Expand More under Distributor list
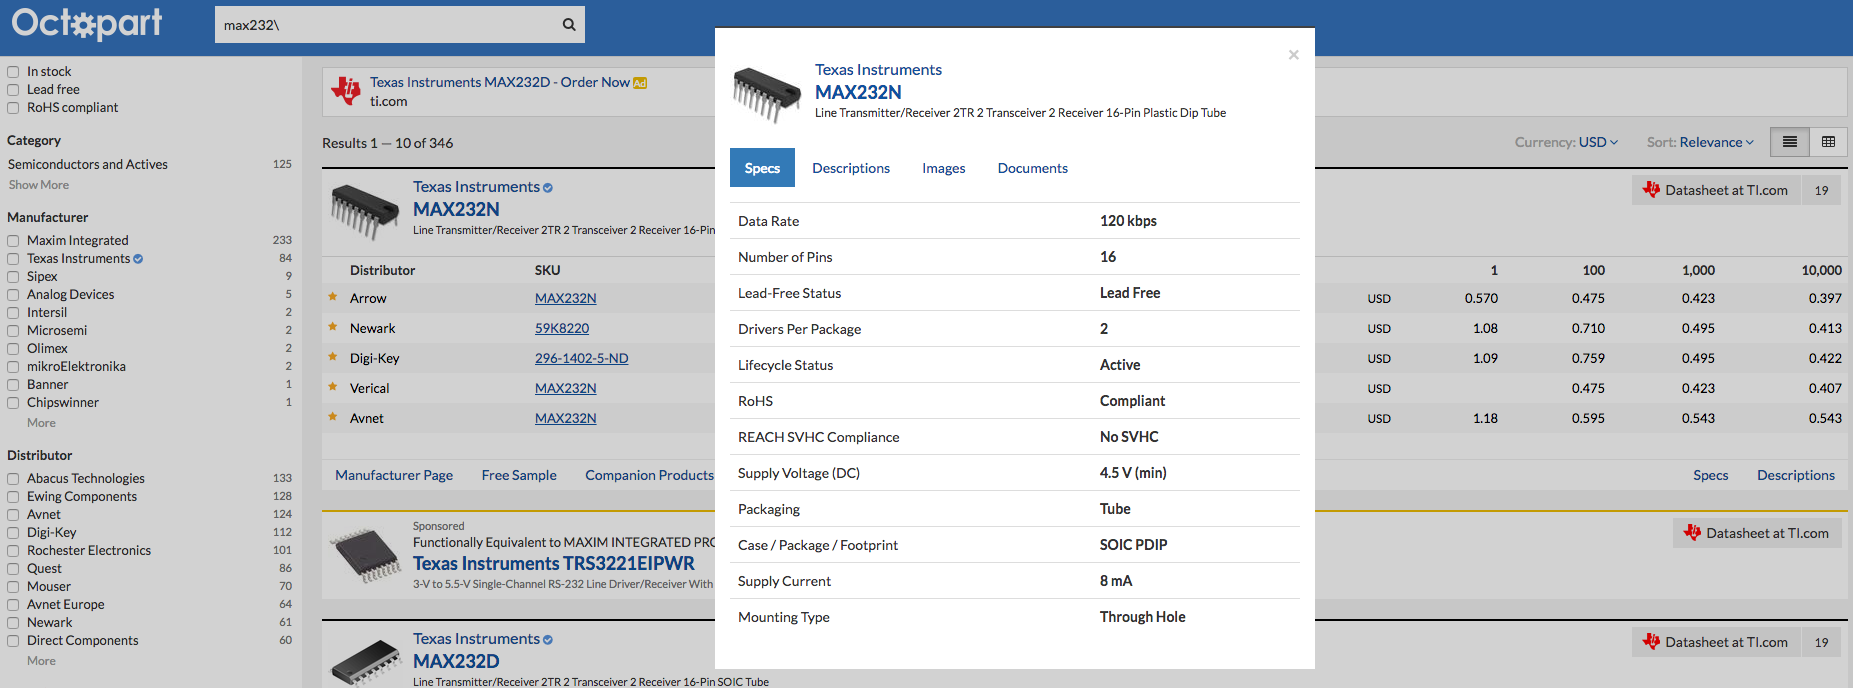Screen dimensions: 1853x688 click(x=41, y=661)
